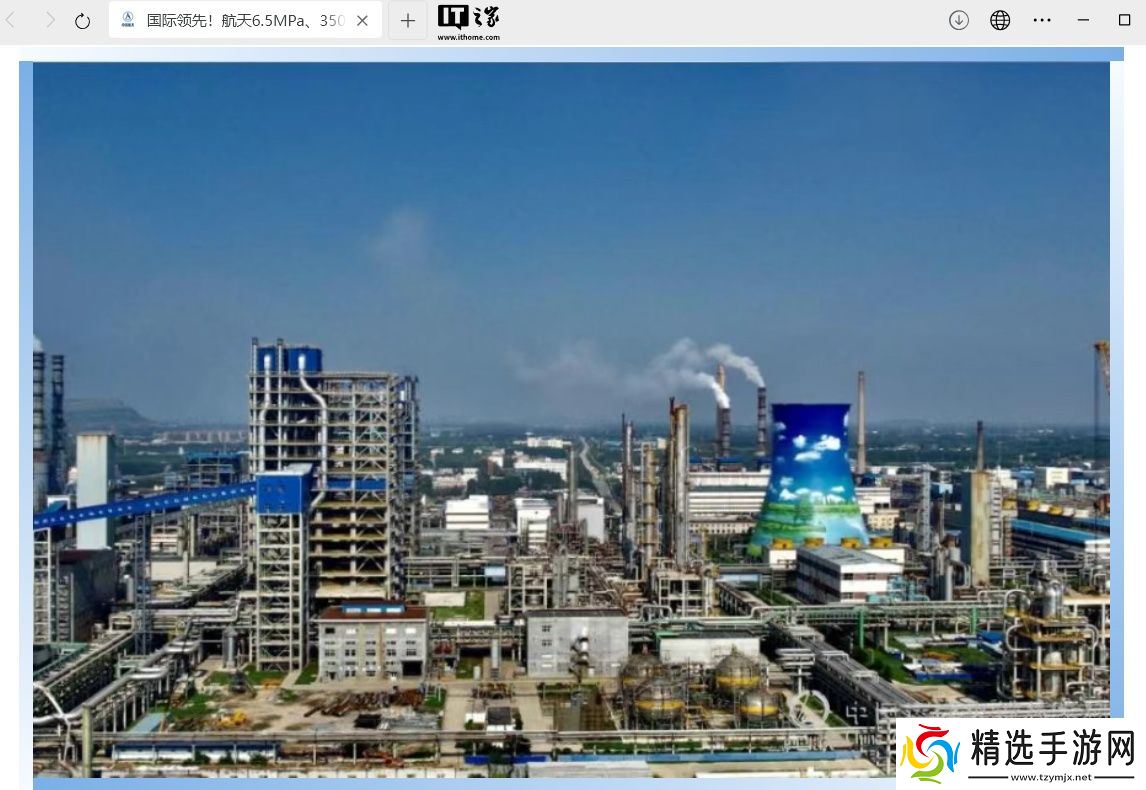Close the 国际领先 article tab
The image size is (1146, 790).
coord(362,20)
